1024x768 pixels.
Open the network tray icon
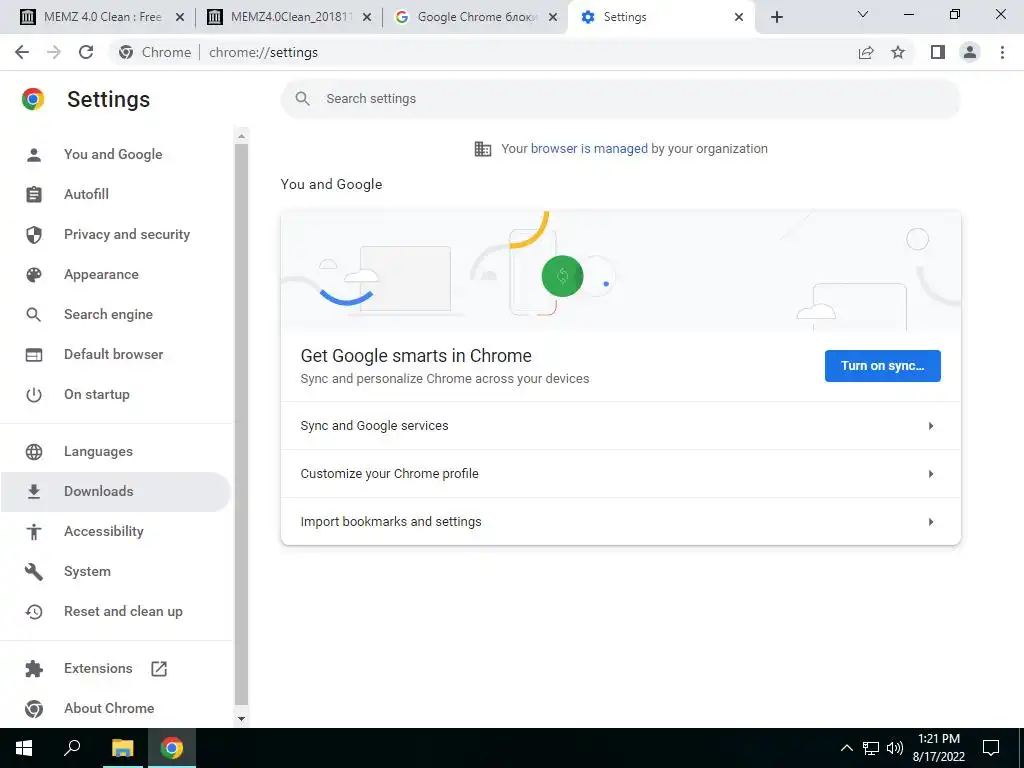(x=871, y=748)
